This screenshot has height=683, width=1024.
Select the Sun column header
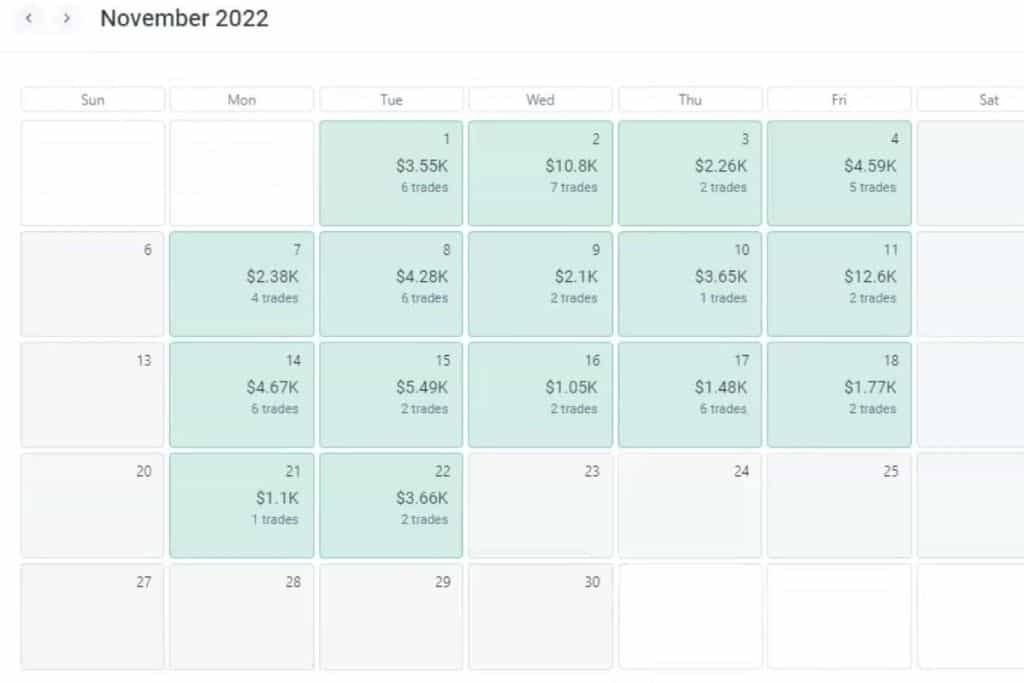pos(92,100)
